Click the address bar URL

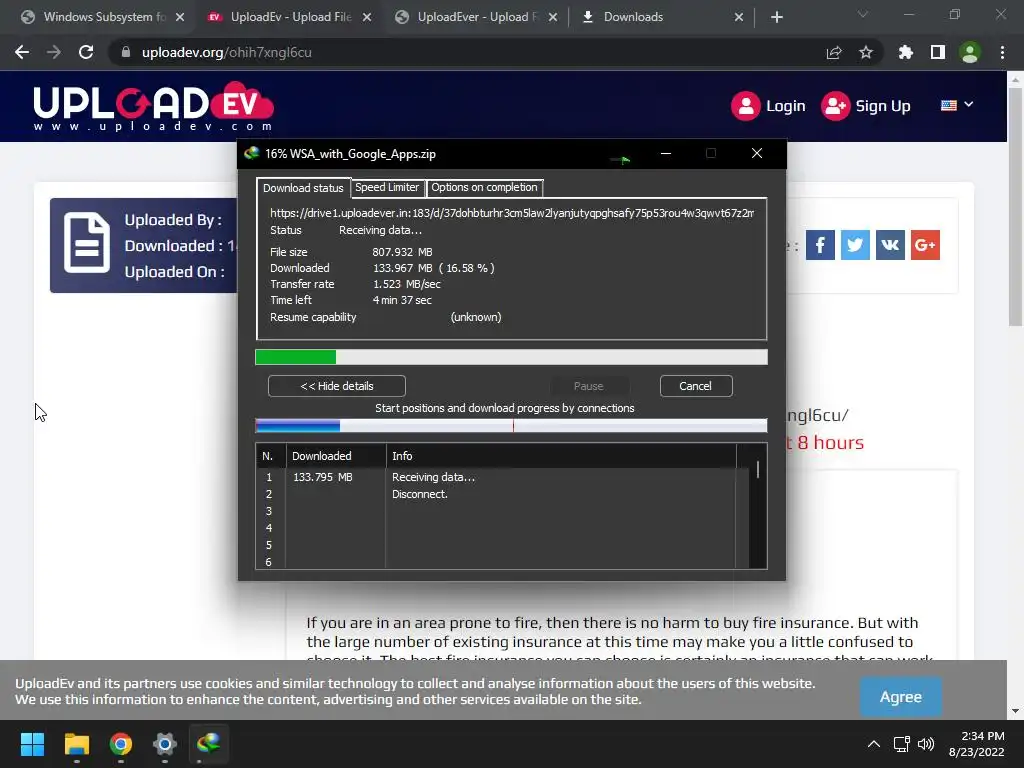tap(227, 52)
